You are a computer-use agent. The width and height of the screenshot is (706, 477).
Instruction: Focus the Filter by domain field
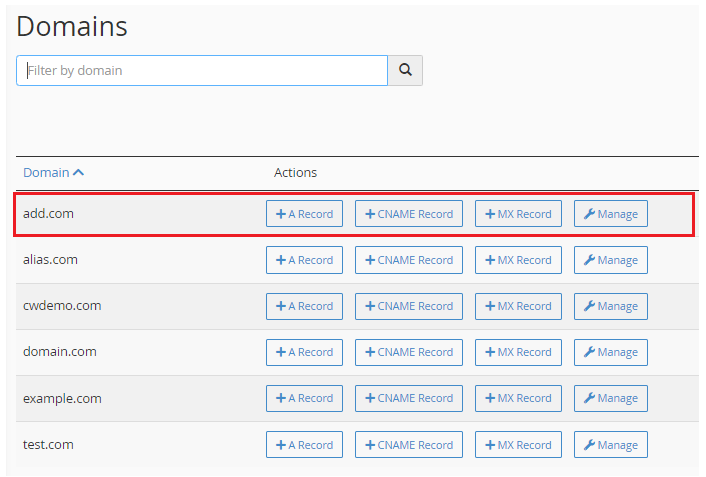(202, 70)
